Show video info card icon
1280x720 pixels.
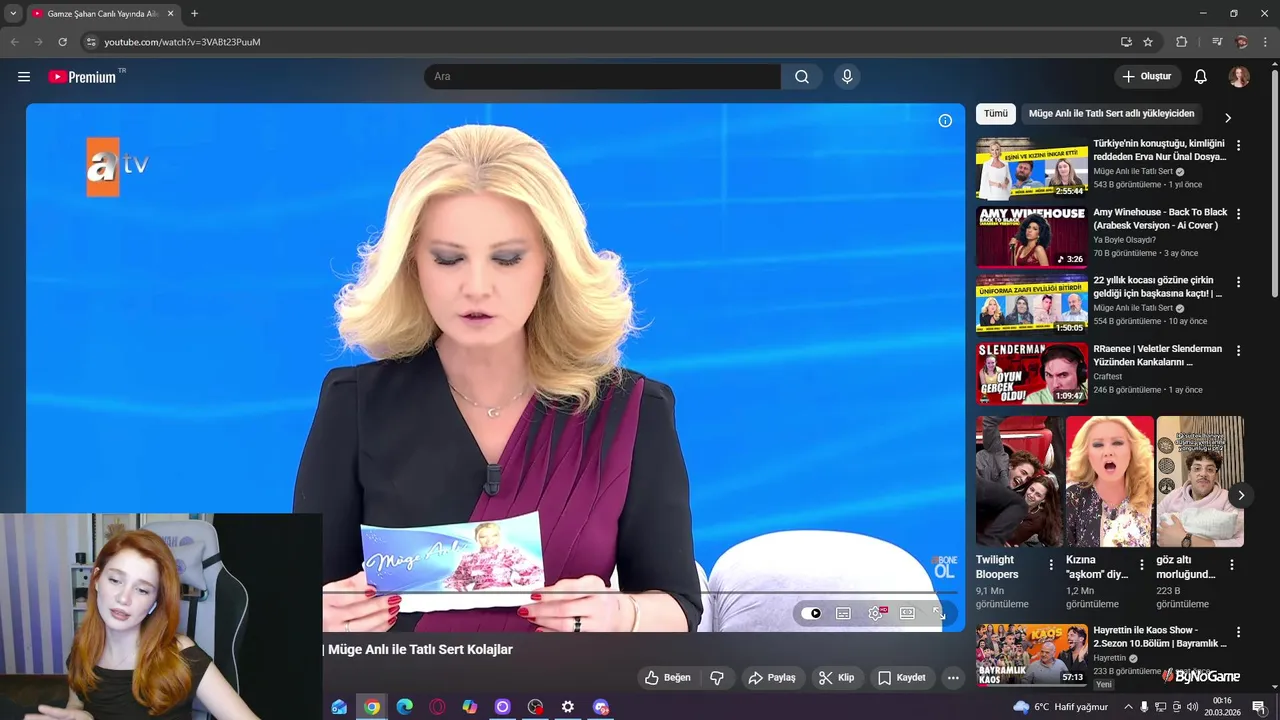coord(945,121)
